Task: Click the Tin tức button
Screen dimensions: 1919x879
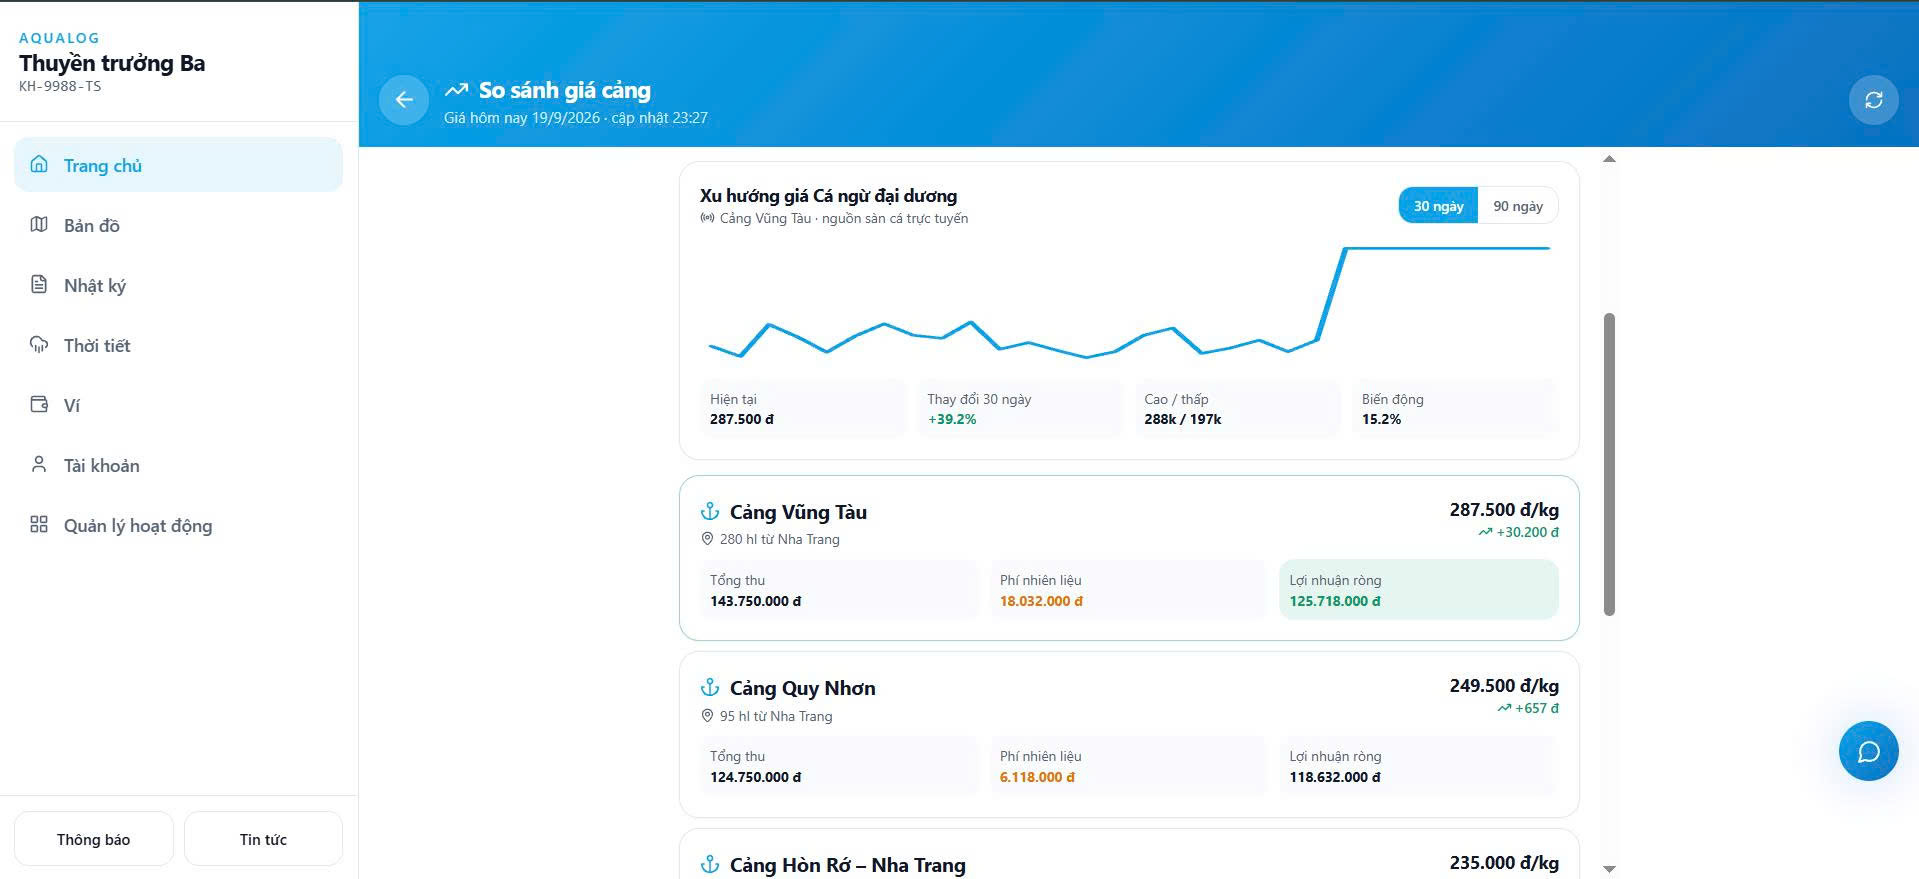Action: 263,839
